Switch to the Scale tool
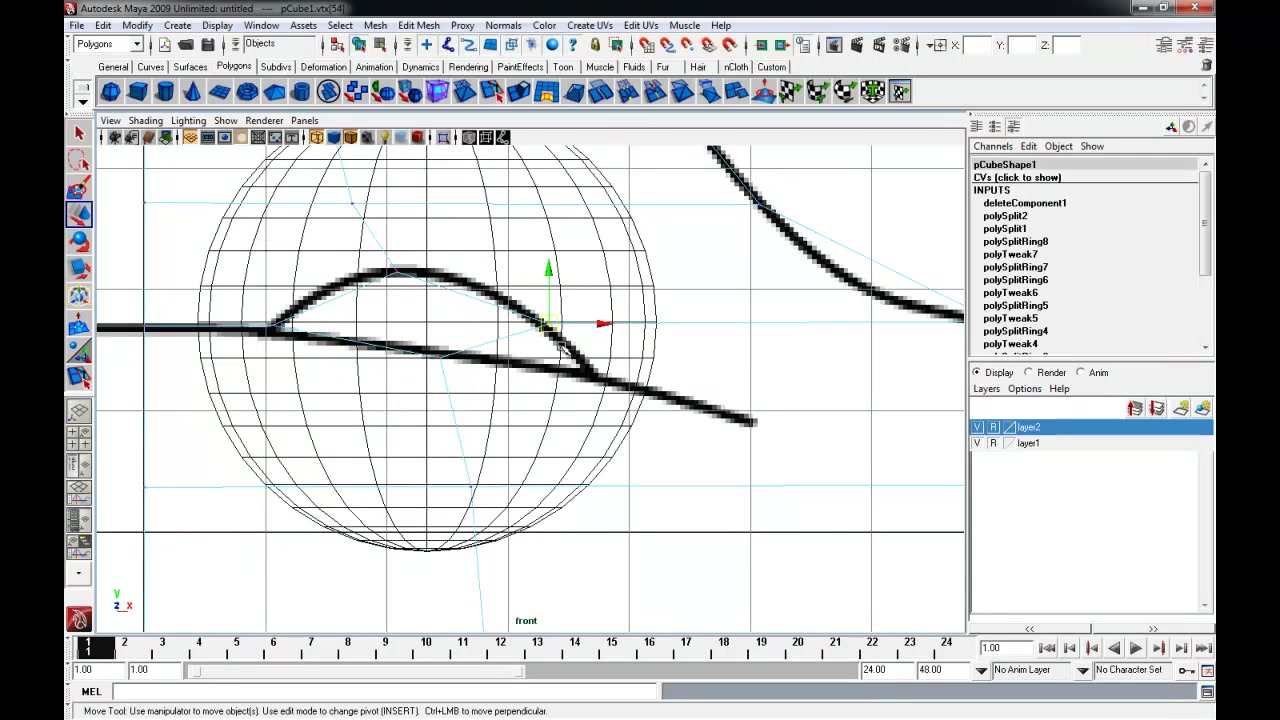The height and width of the screenshot is (720, 1280). [79, 268]
